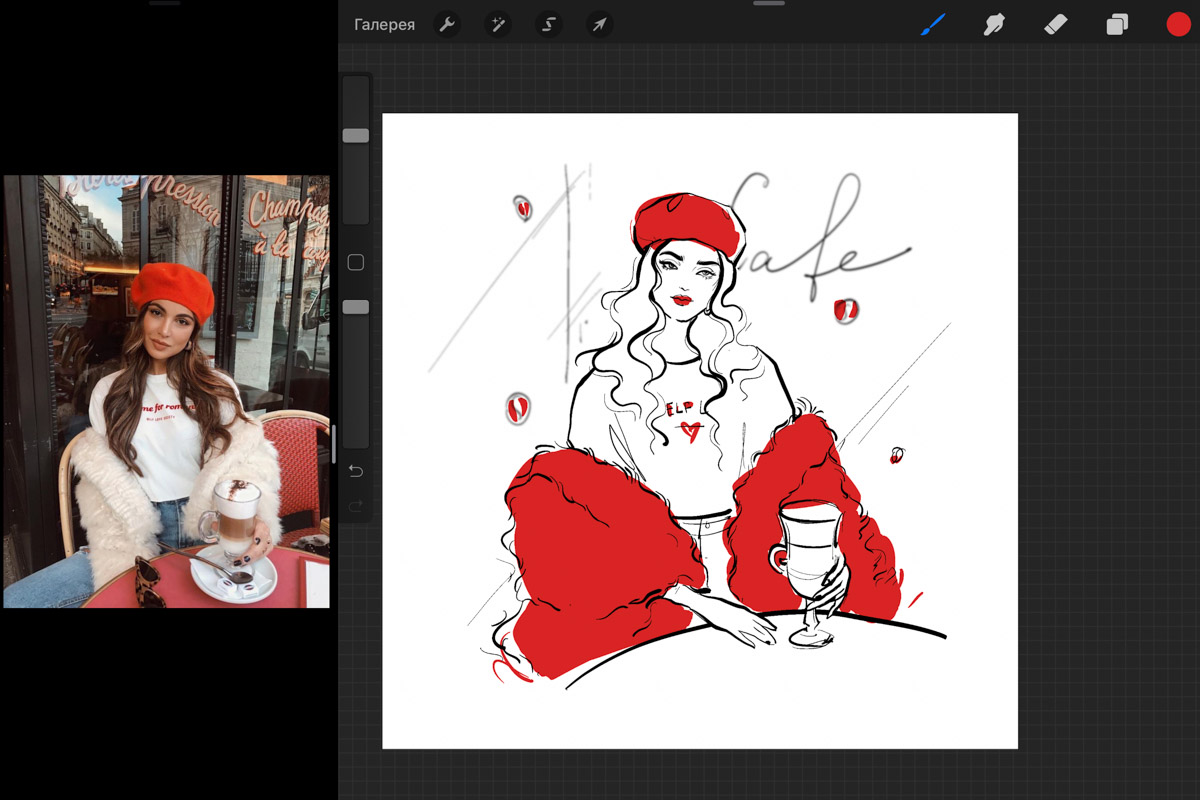Undo the last stroke with sidebar arrow
This screenshot has height=800, width=1200.
(x=355, y=471)
